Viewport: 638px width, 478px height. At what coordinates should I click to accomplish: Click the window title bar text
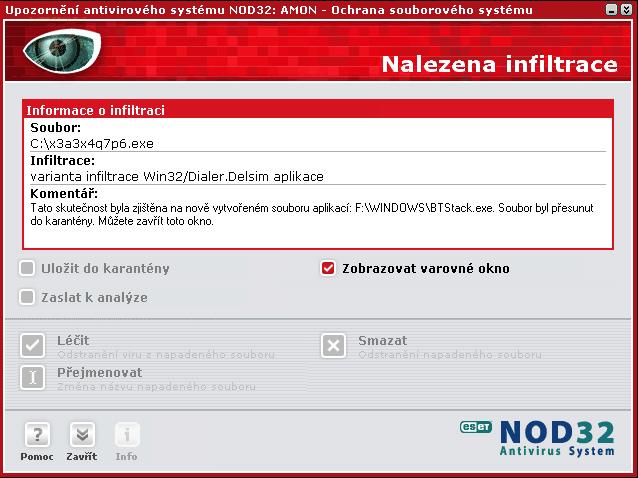(x=269, y=10)
